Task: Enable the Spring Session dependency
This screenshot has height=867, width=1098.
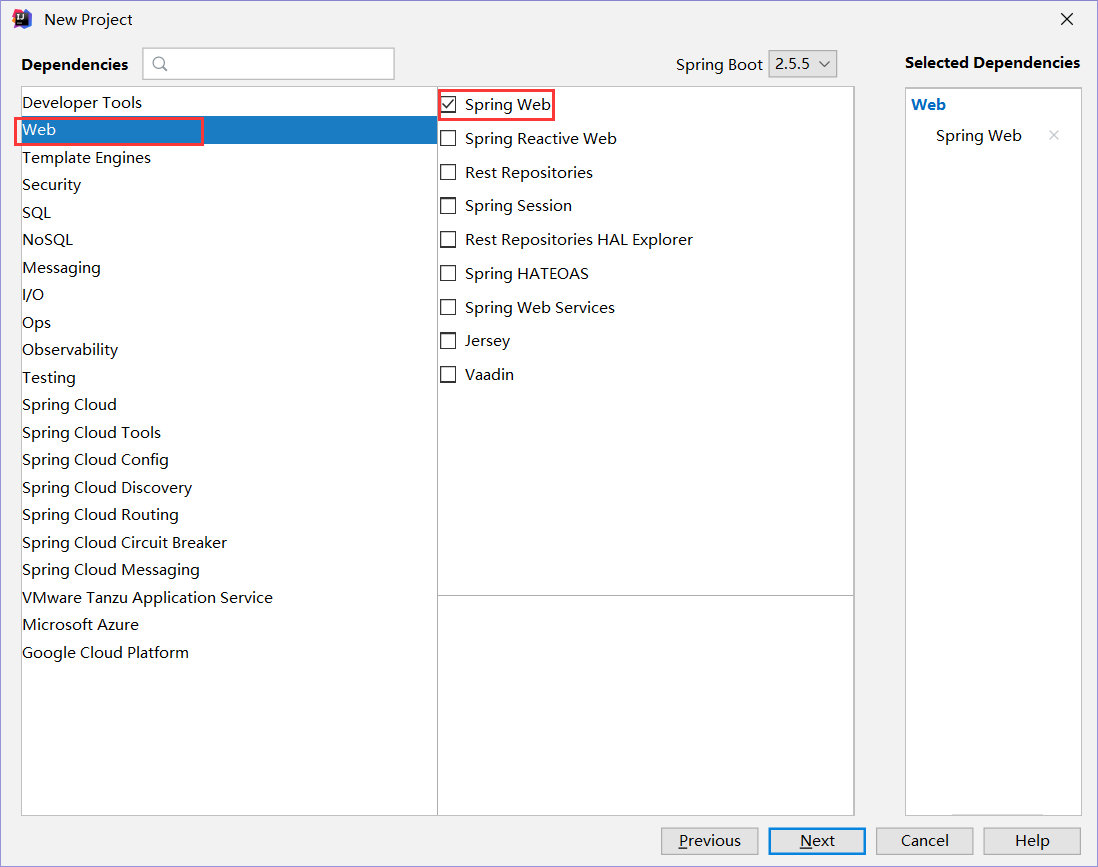Action: click(x=448, y=205)
